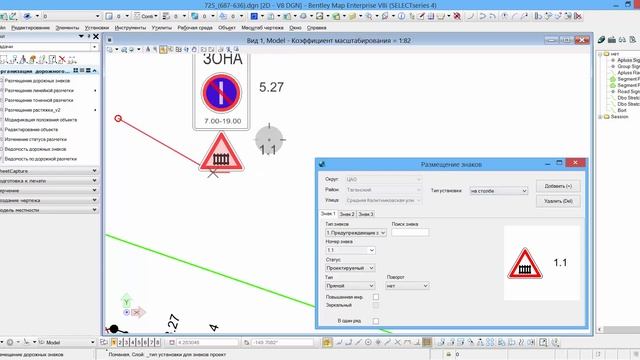640x360 pixels.
Task: Click the eye icon in top-left toolbar
Action: click(27, 16)
